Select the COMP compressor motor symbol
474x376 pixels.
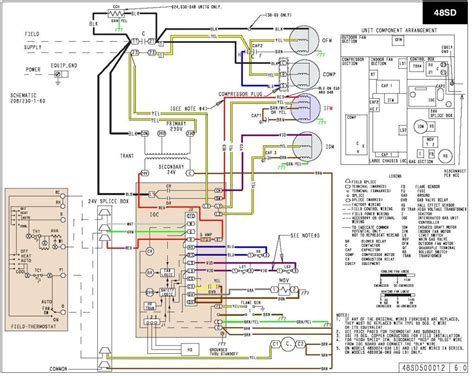305,74
